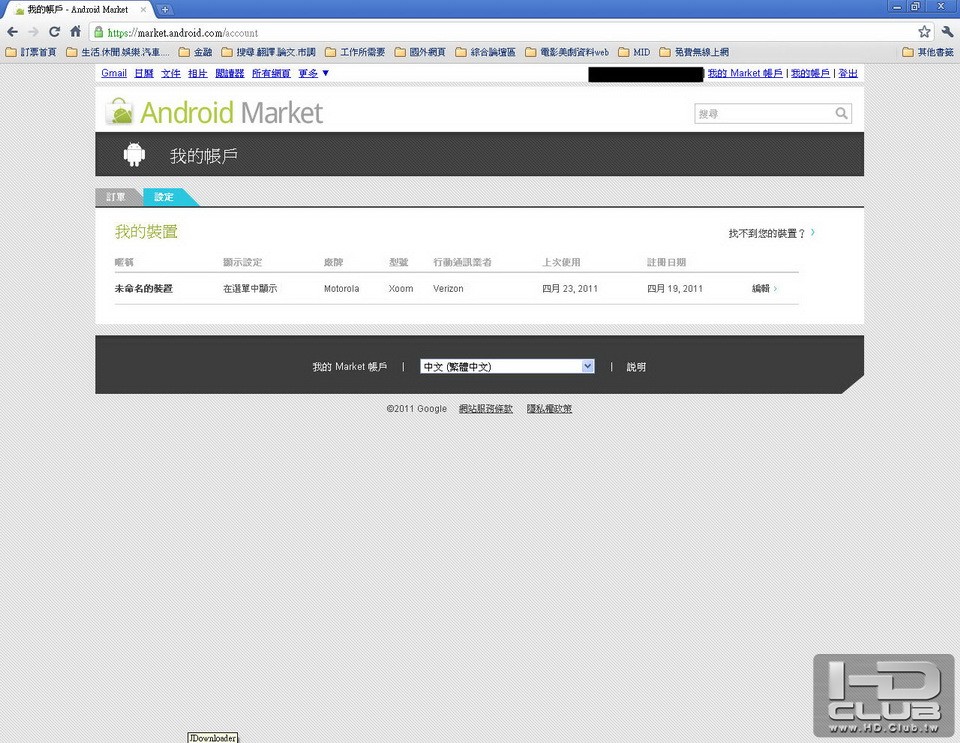This screenshot has height=743, width=960.
Task: Click the address bar URL
Action: [182, 33]
